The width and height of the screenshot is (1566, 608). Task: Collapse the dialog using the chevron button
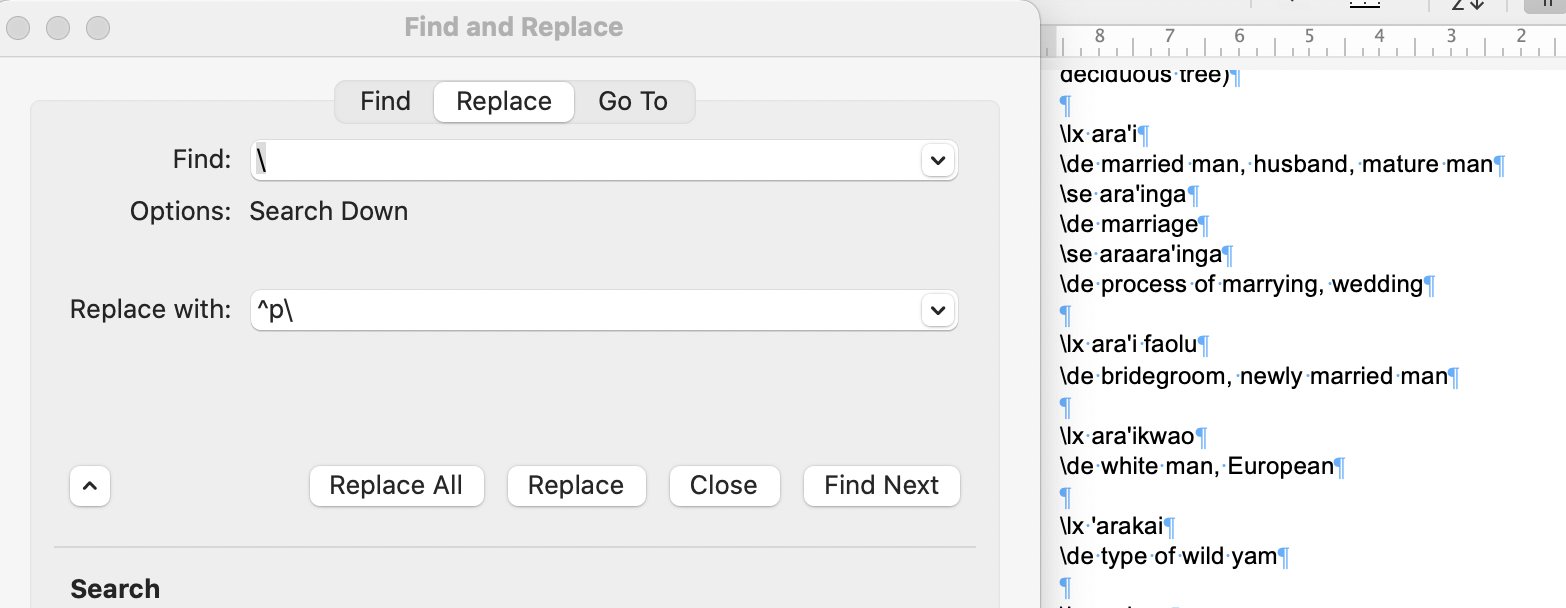(x=89, y=486)
